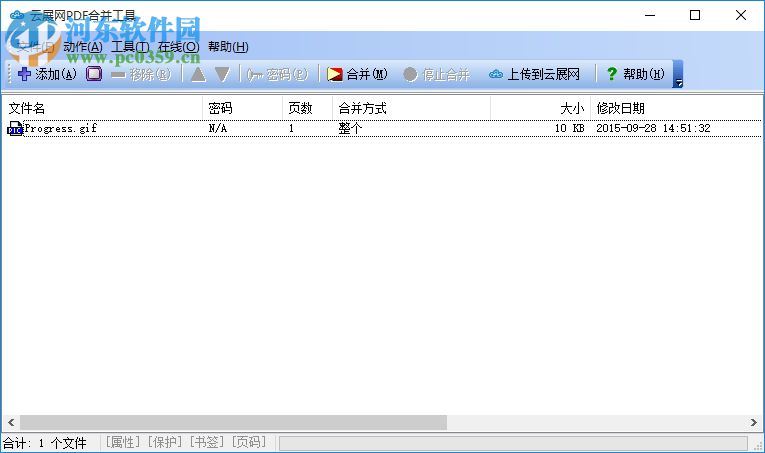Image resolution: width=765 pixels, height=453 pixels.
Task: Sort by the 修改日期 column header
Action: (x=676, y=108)
